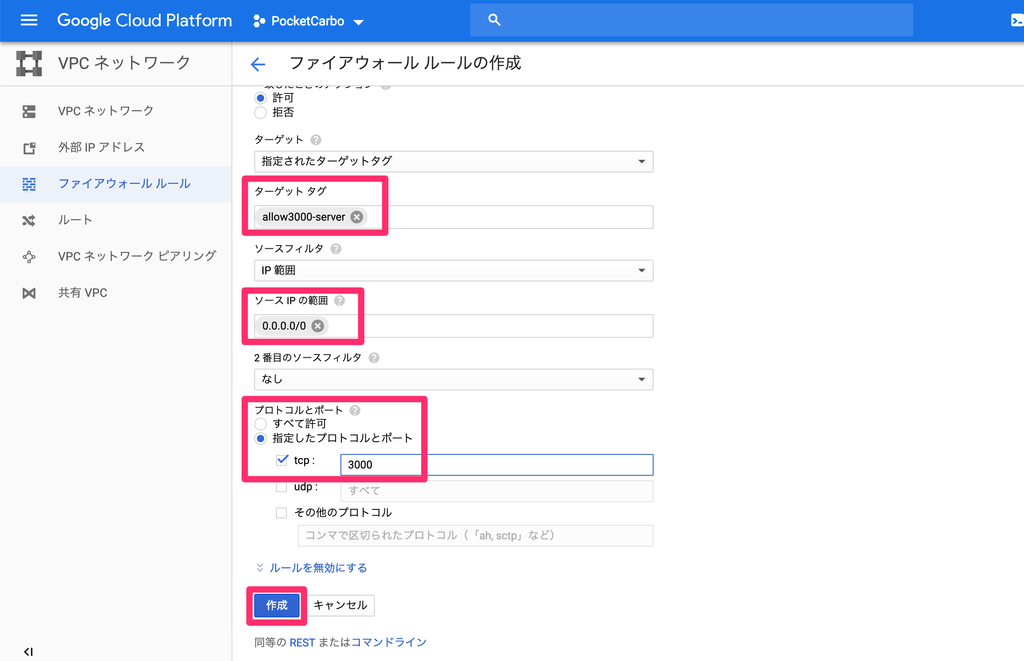
Task: Click the udp port field showing すべて
Action: pyautogui.click(x=496, y=491)
